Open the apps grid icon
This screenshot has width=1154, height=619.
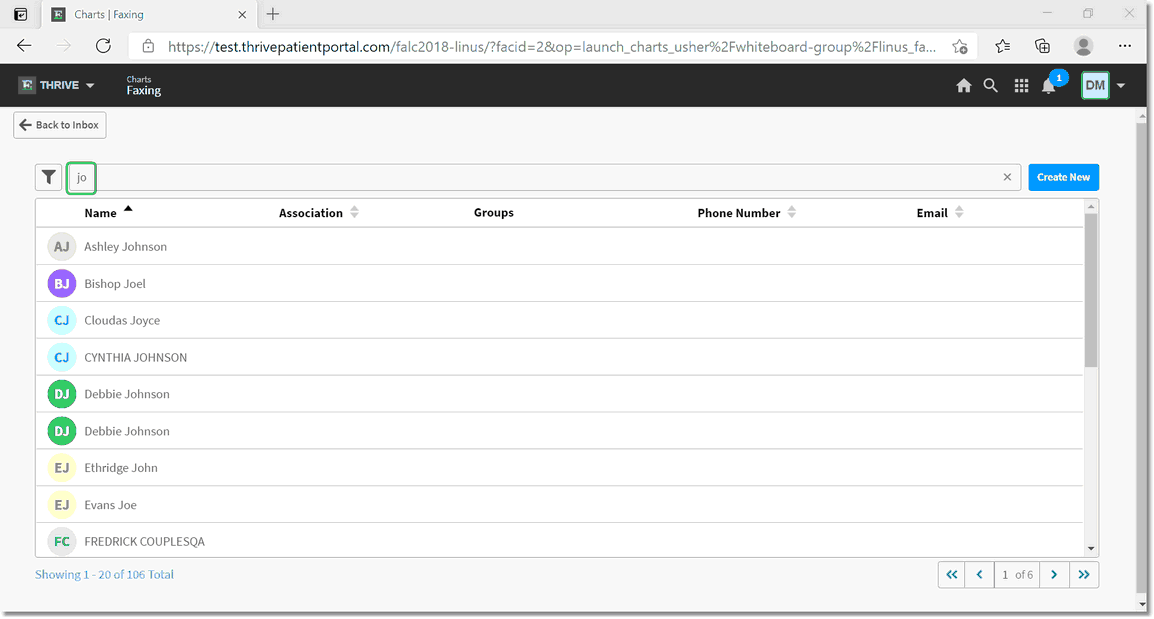[x=1021, y=86]
